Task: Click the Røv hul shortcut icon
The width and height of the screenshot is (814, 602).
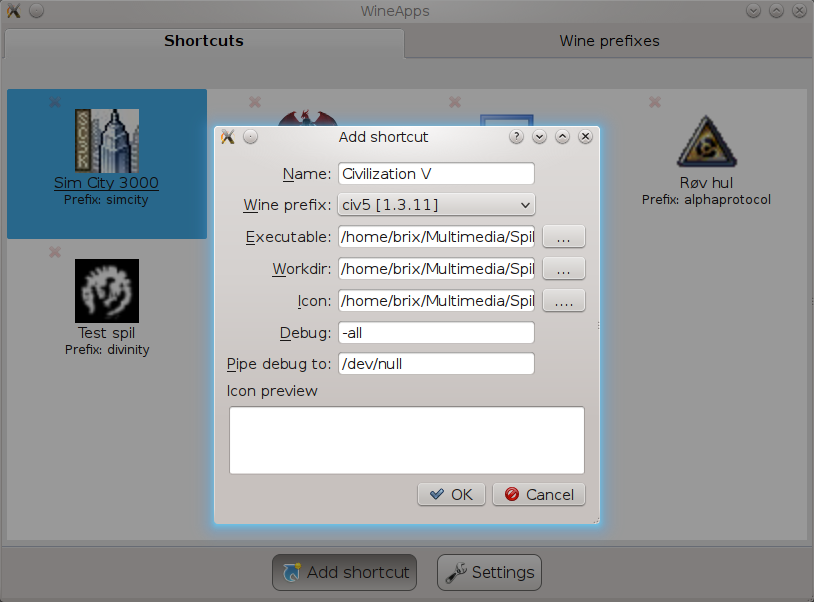Action: point(707,140)
